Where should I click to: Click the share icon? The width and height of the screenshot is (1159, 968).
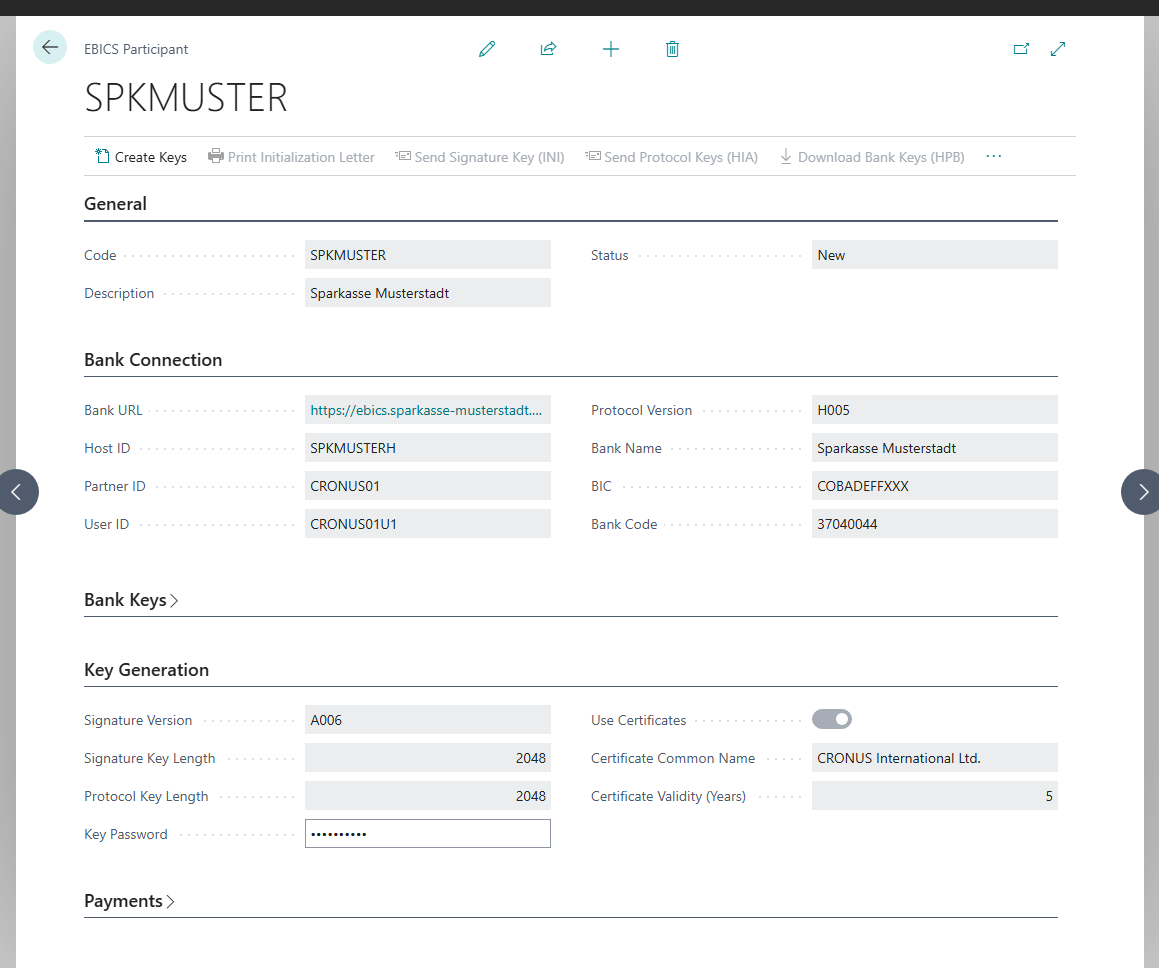(x=548, y=49)
